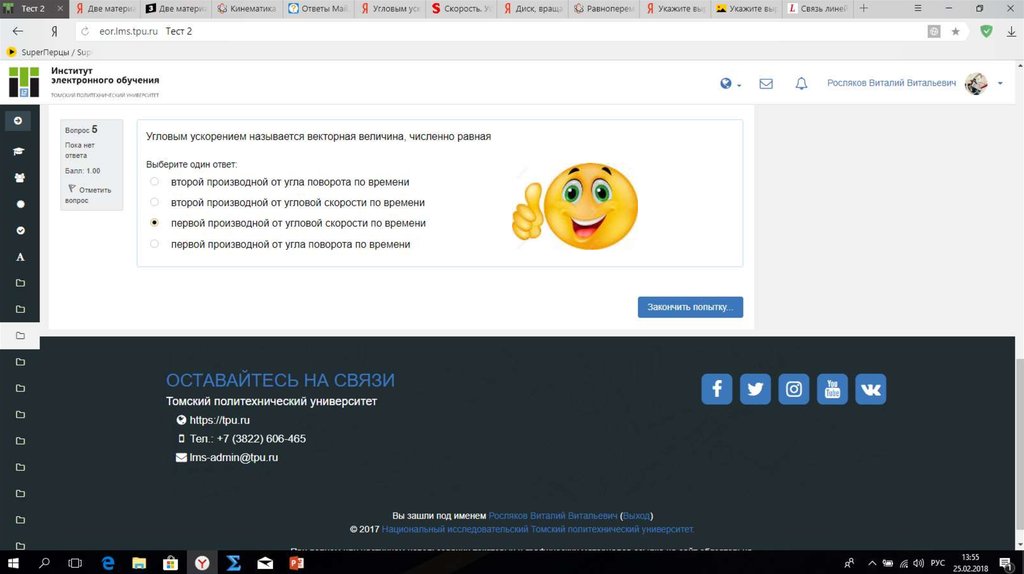Image resolution: width=1024 pixels, height=574 pixels.
Task: Open new browser tab with plus
Action: point(864,8)
